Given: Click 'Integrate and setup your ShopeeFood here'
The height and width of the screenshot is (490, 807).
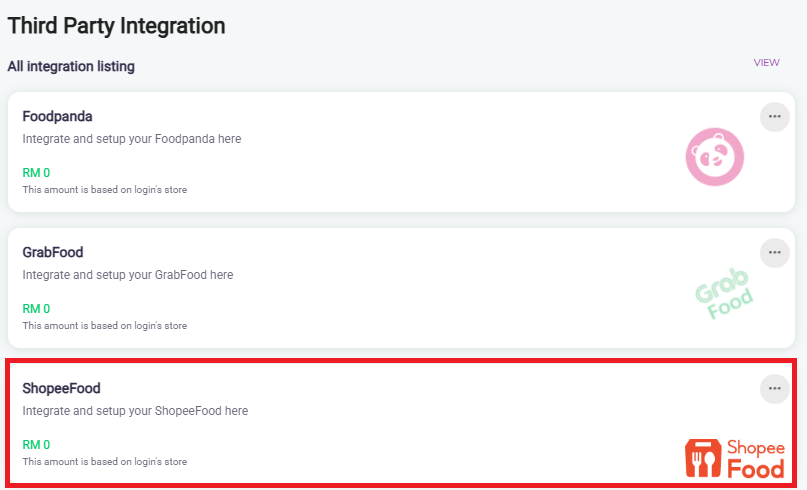Looking at the screenshot, I should (135, 411).
